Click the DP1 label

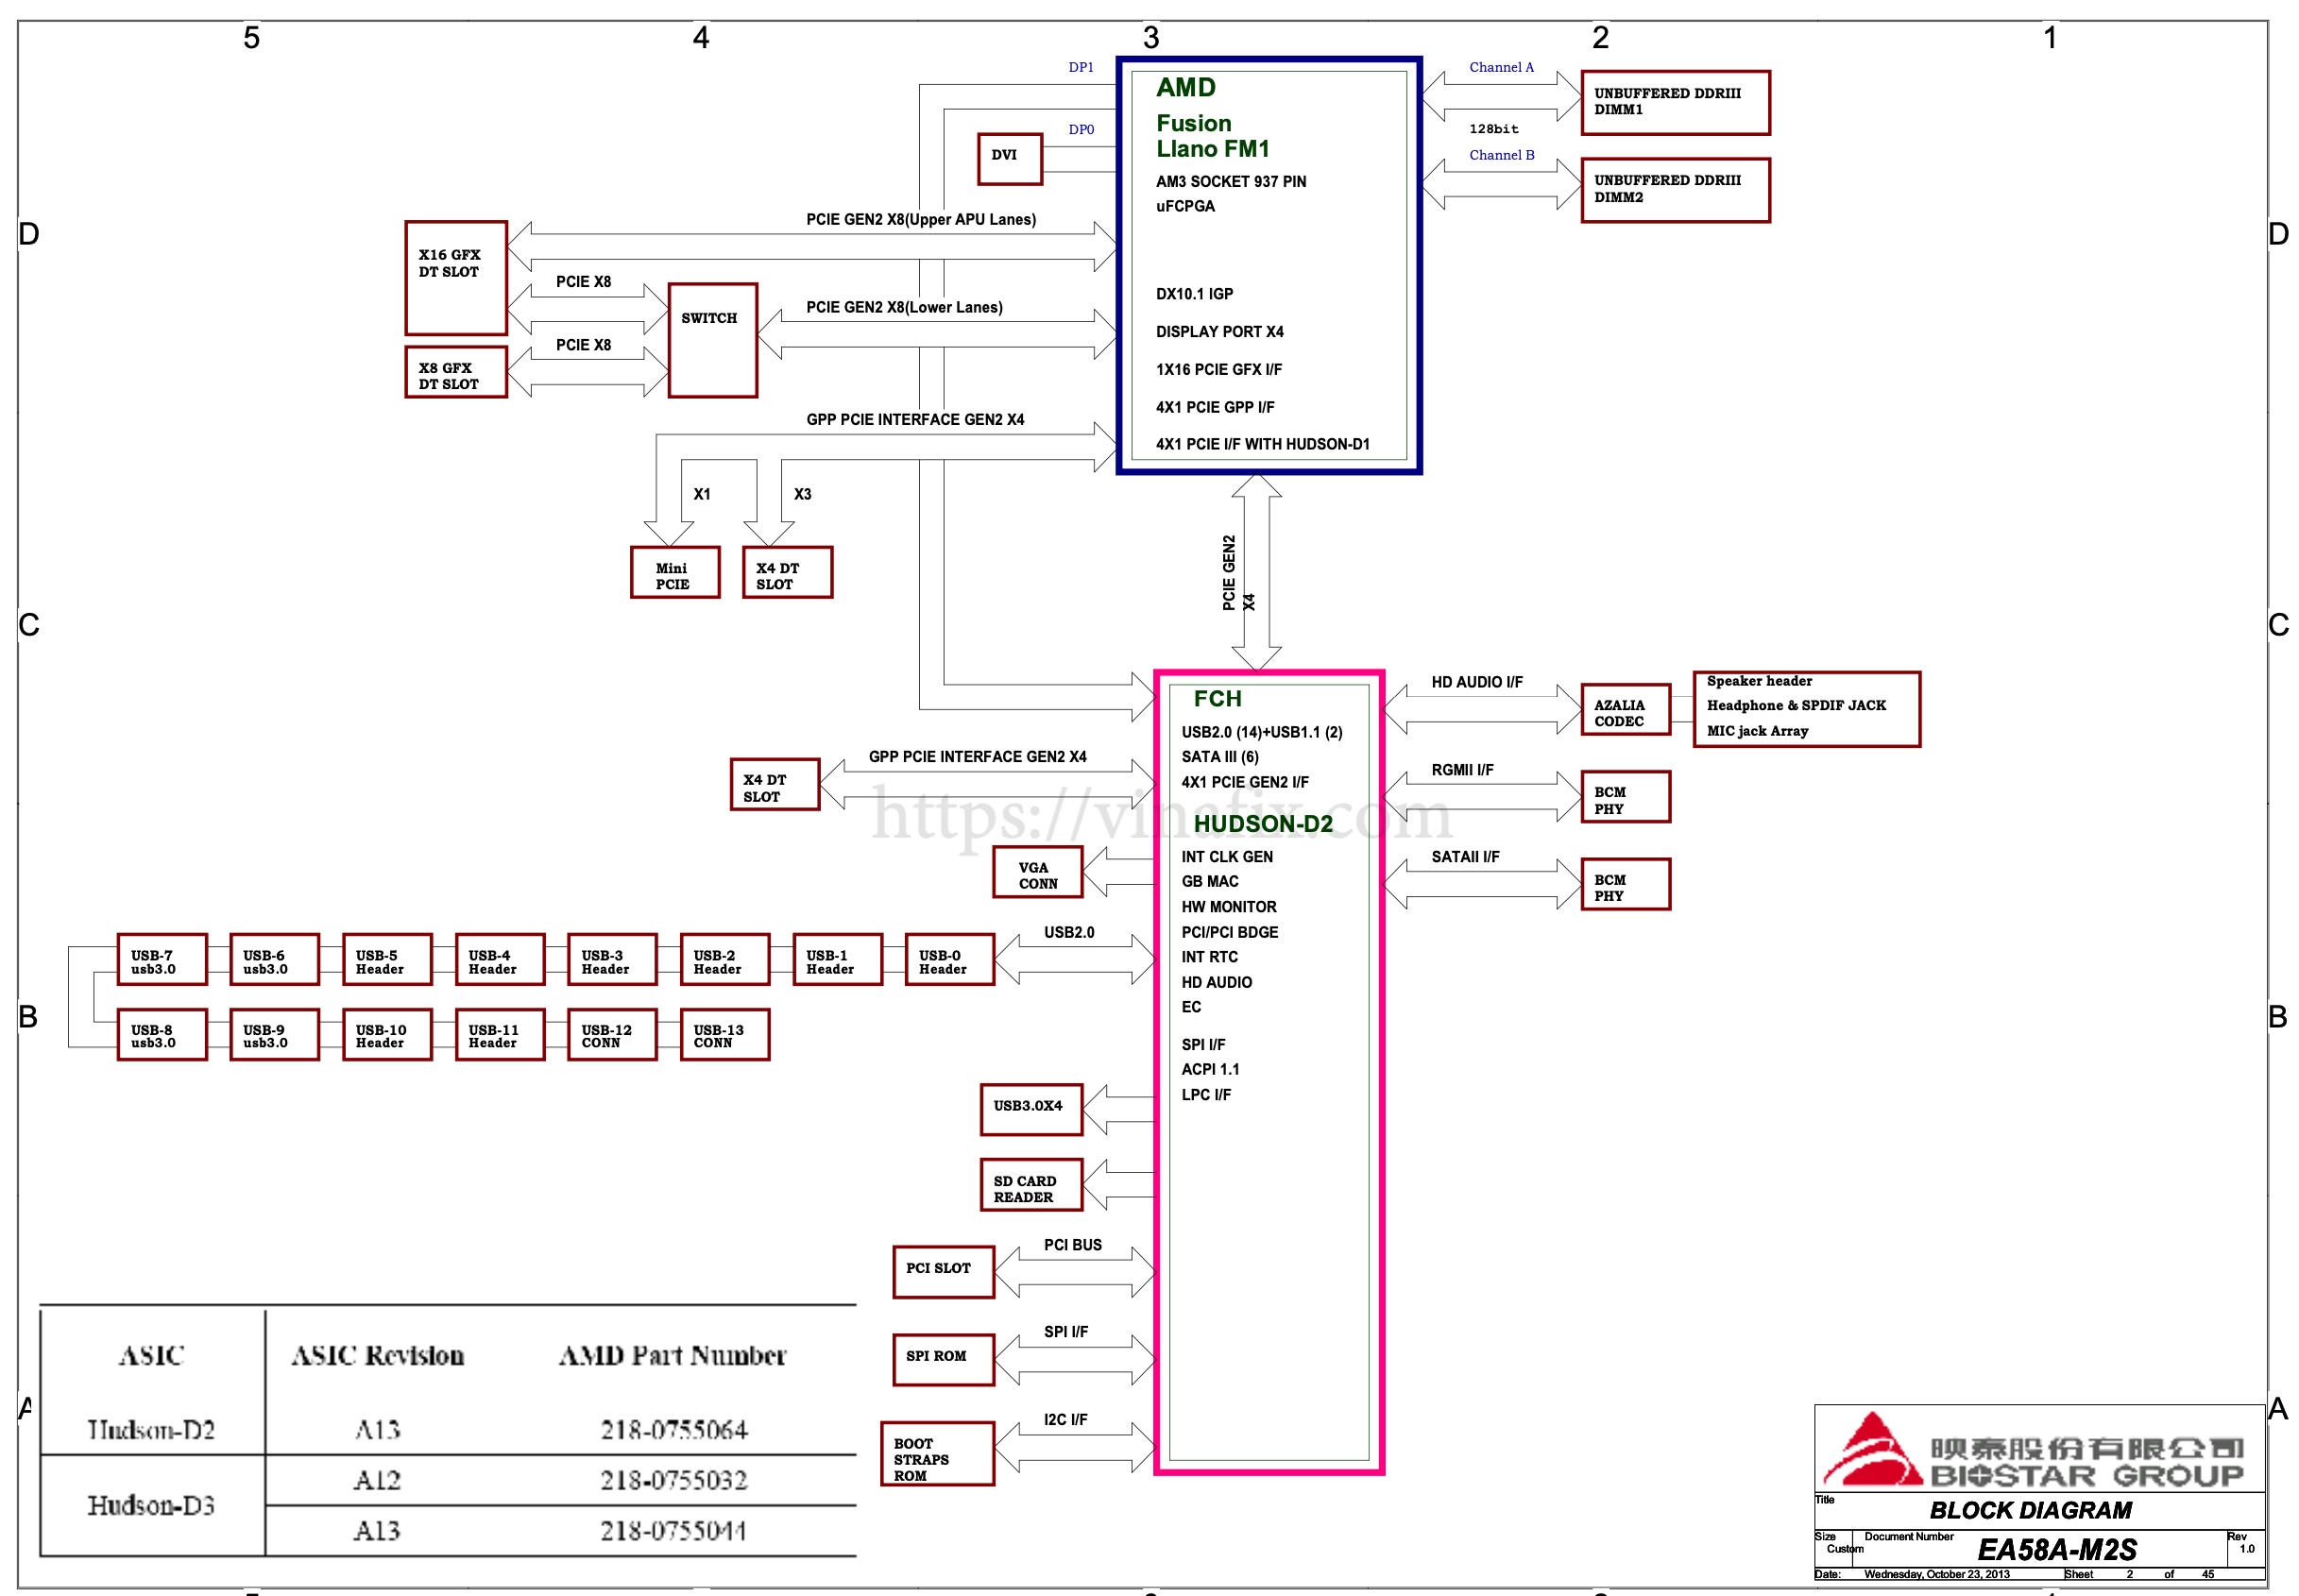pyautogui.click(x=1080, y=67)
